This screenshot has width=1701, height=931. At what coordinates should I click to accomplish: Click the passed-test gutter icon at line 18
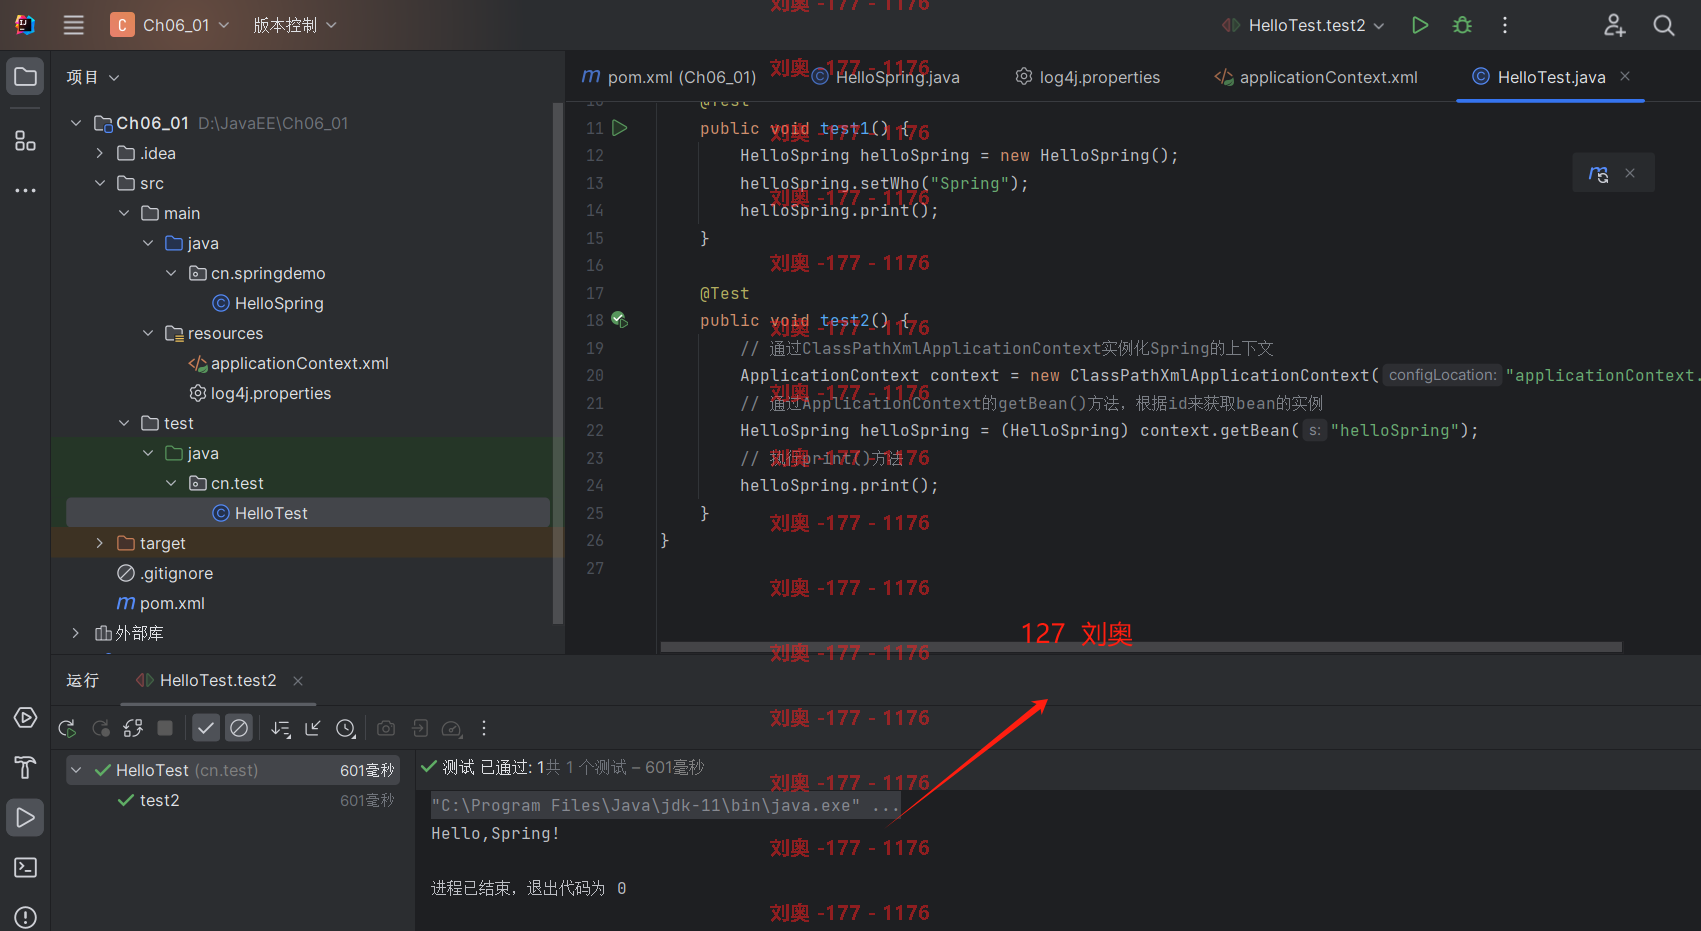click(620, 320)
